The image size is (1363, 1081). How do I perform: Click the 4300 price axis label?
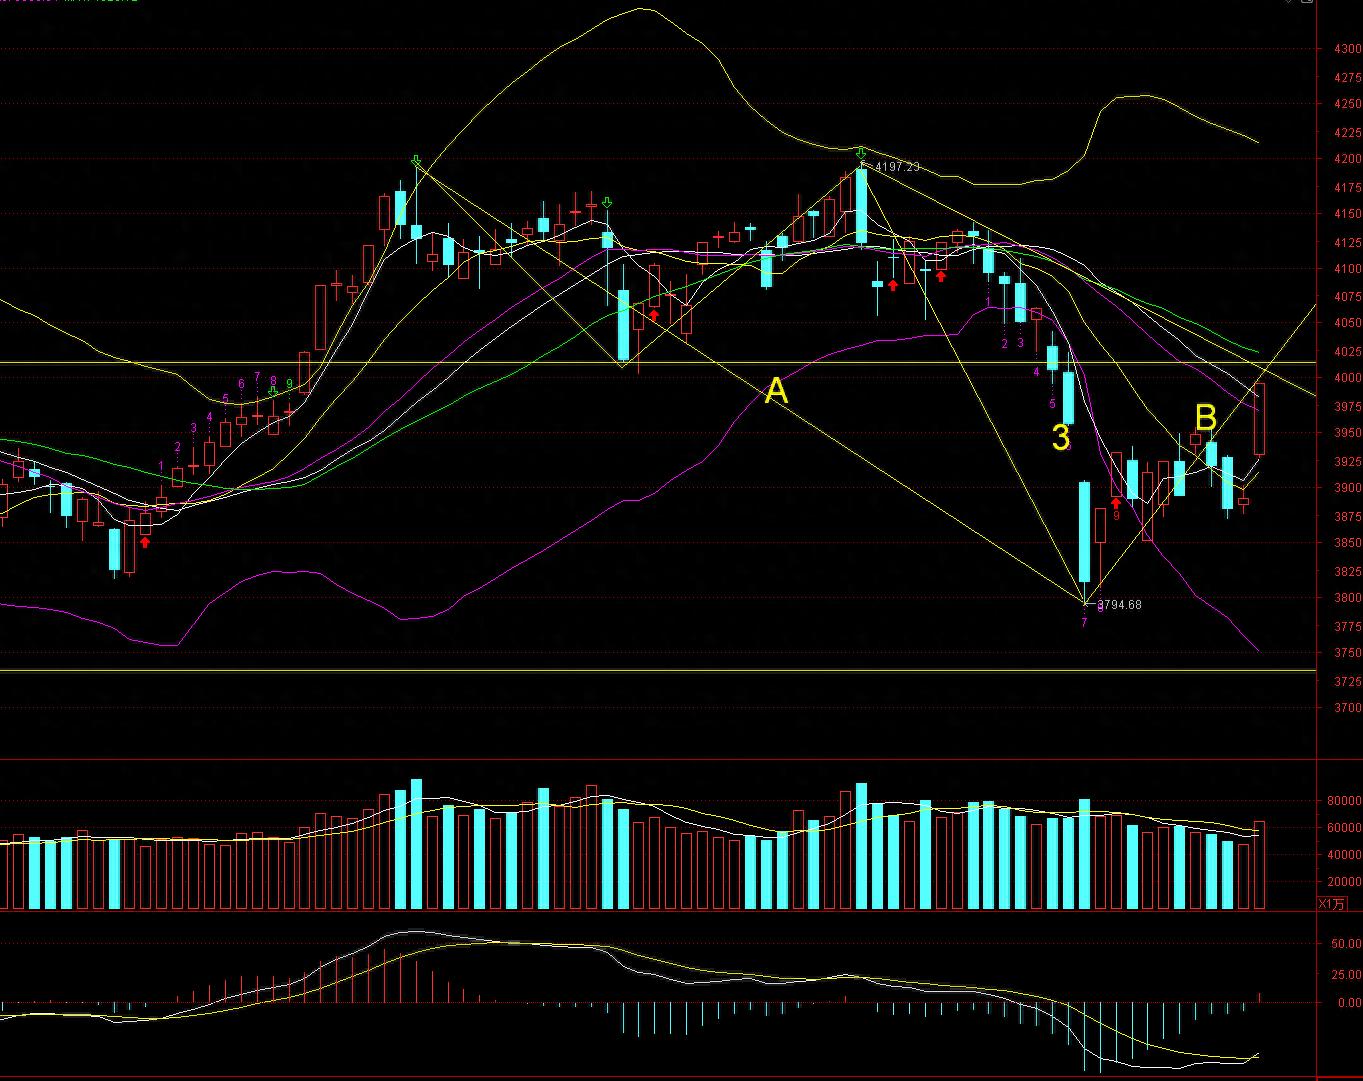click(1347, 48)
